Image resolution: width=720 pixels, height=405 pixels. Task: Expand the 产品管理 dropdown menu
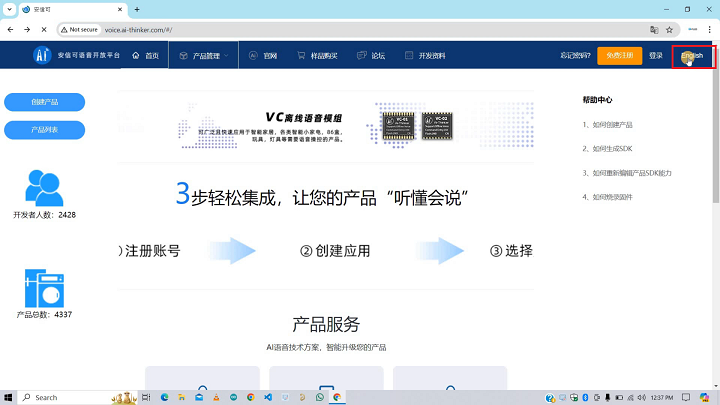coord(203,56)
